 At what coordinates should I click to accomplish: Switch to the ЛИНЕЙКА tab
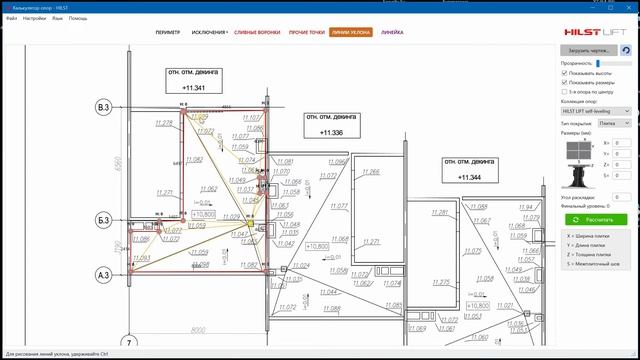[x=392, y=32]
